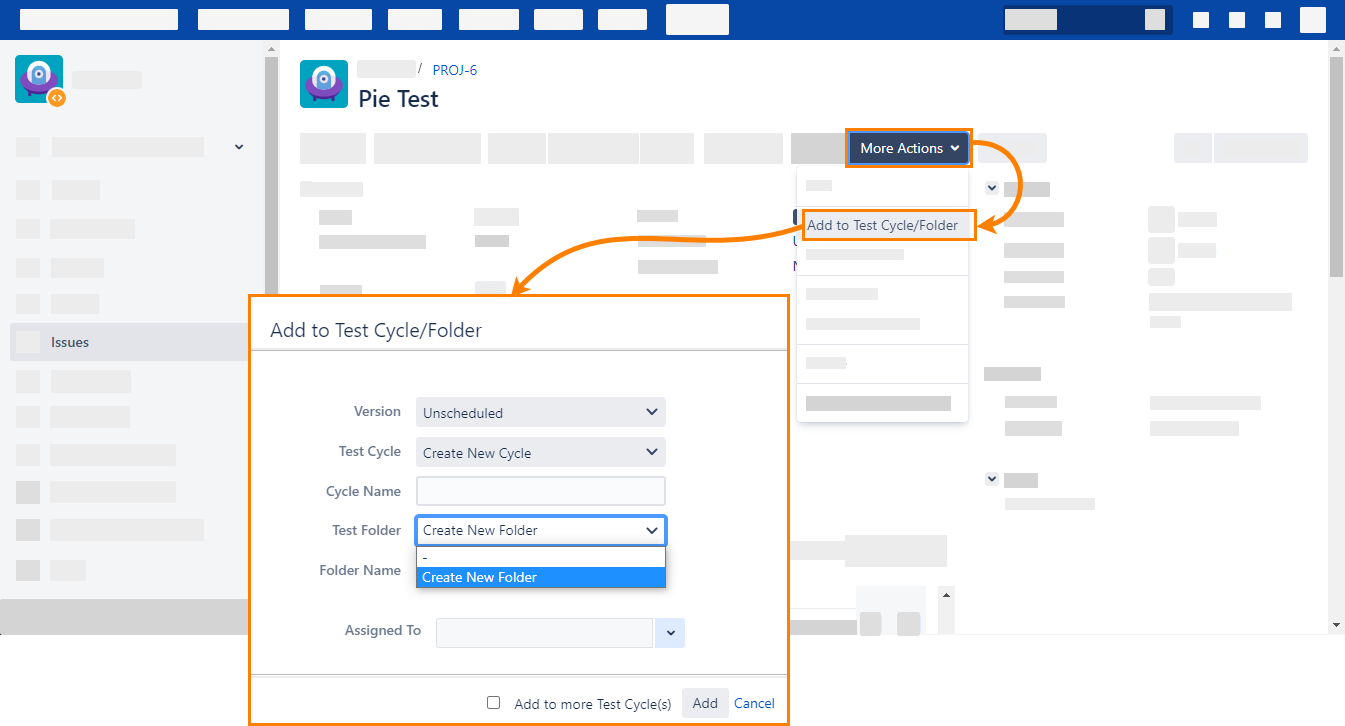
Task: Click the Cancel link
Action: [x=754, y=703]
